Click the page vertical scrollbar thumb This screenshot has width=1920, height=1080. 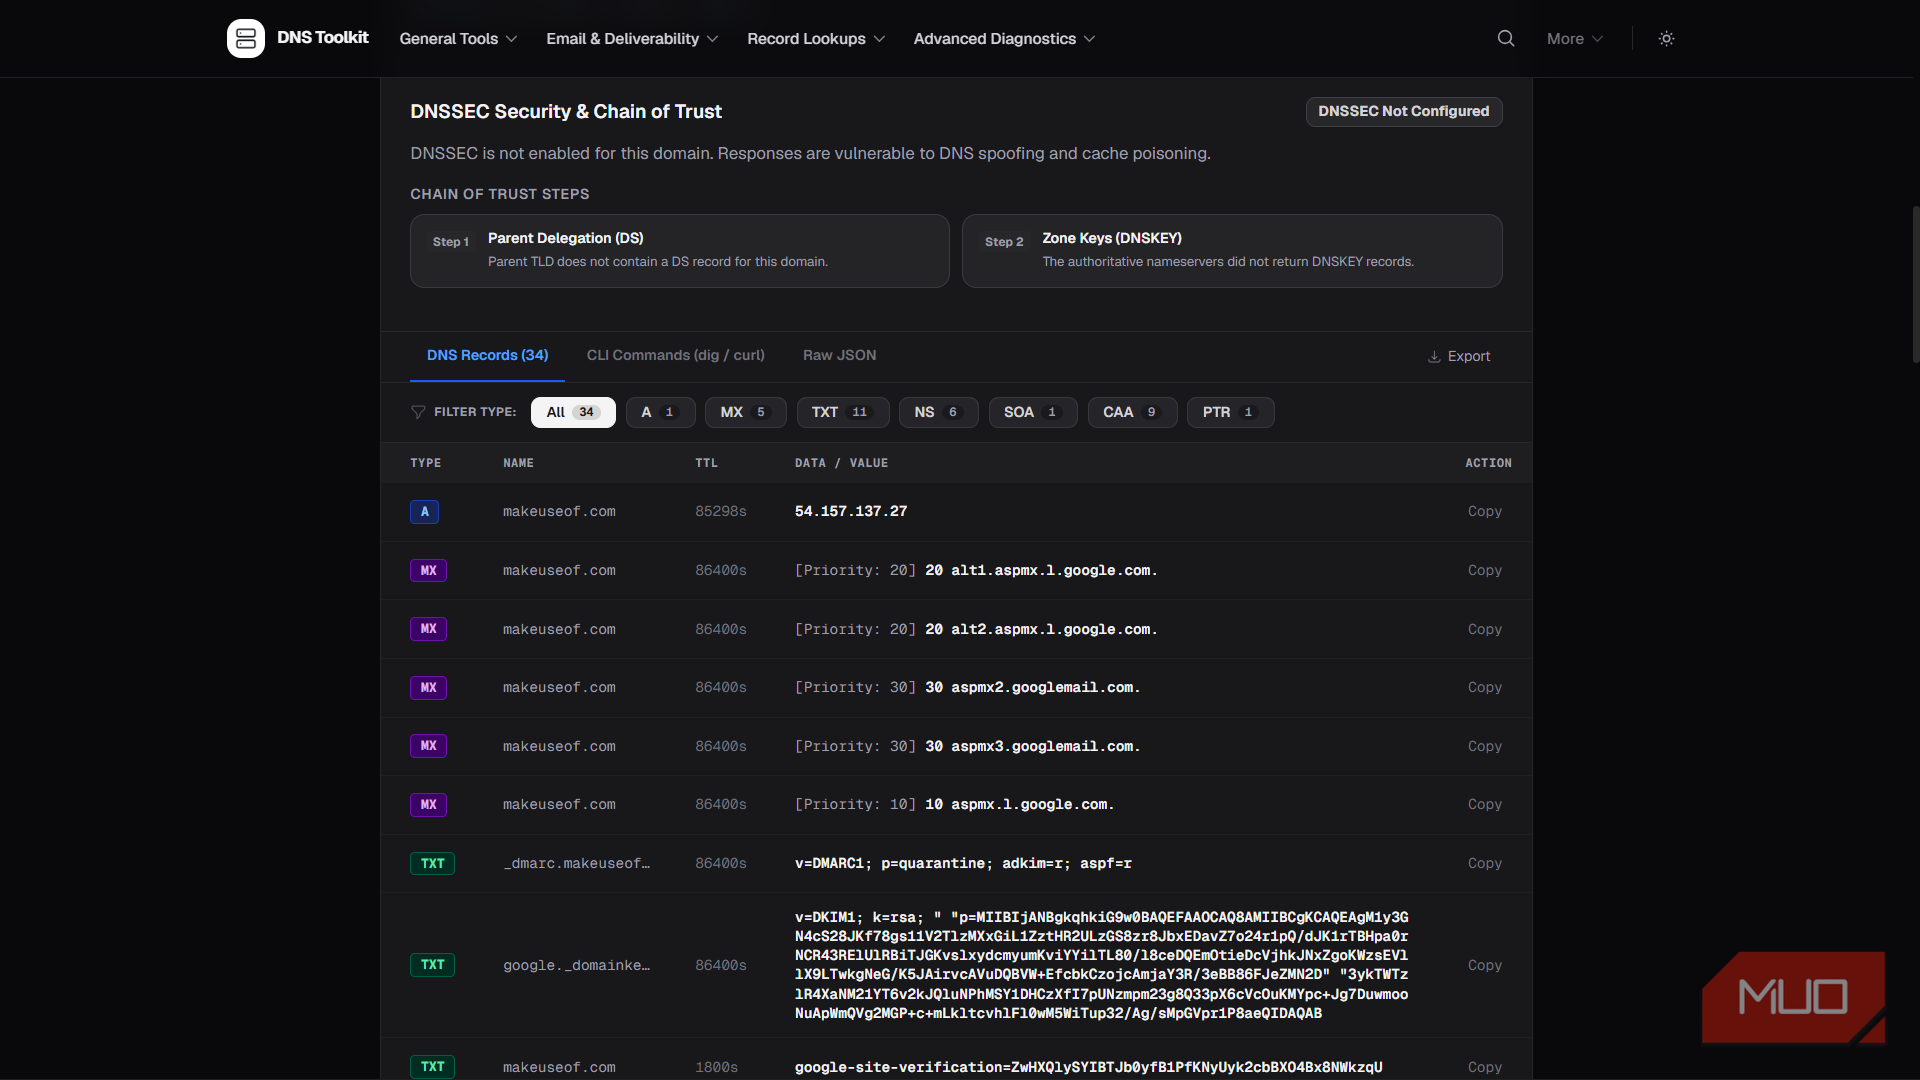(1915, 284)
